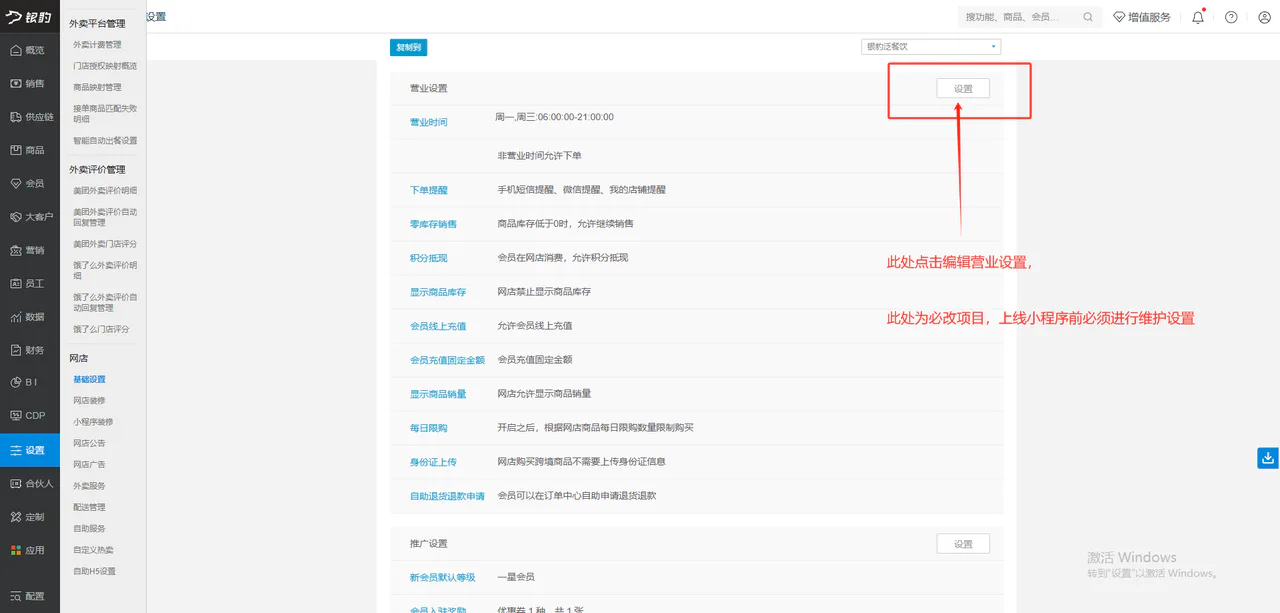Click the 自助退货退款申请 setting label
This screenshot has height=613, width=1280.
(447, 496)
